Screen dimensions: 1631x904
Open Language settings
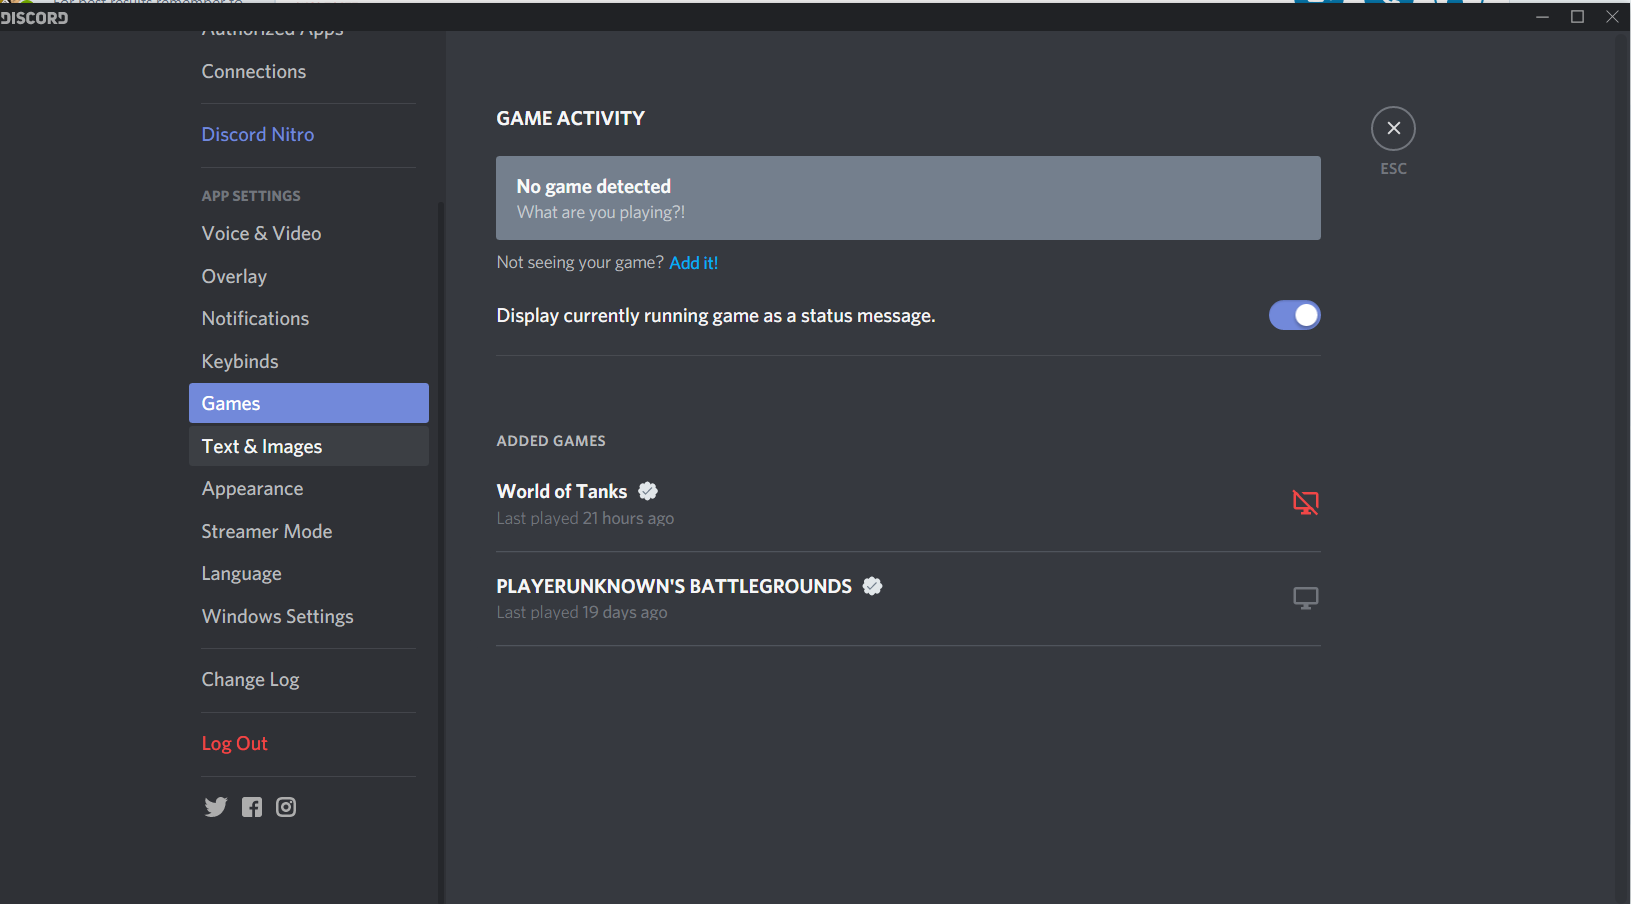click(x=308, y=574)
